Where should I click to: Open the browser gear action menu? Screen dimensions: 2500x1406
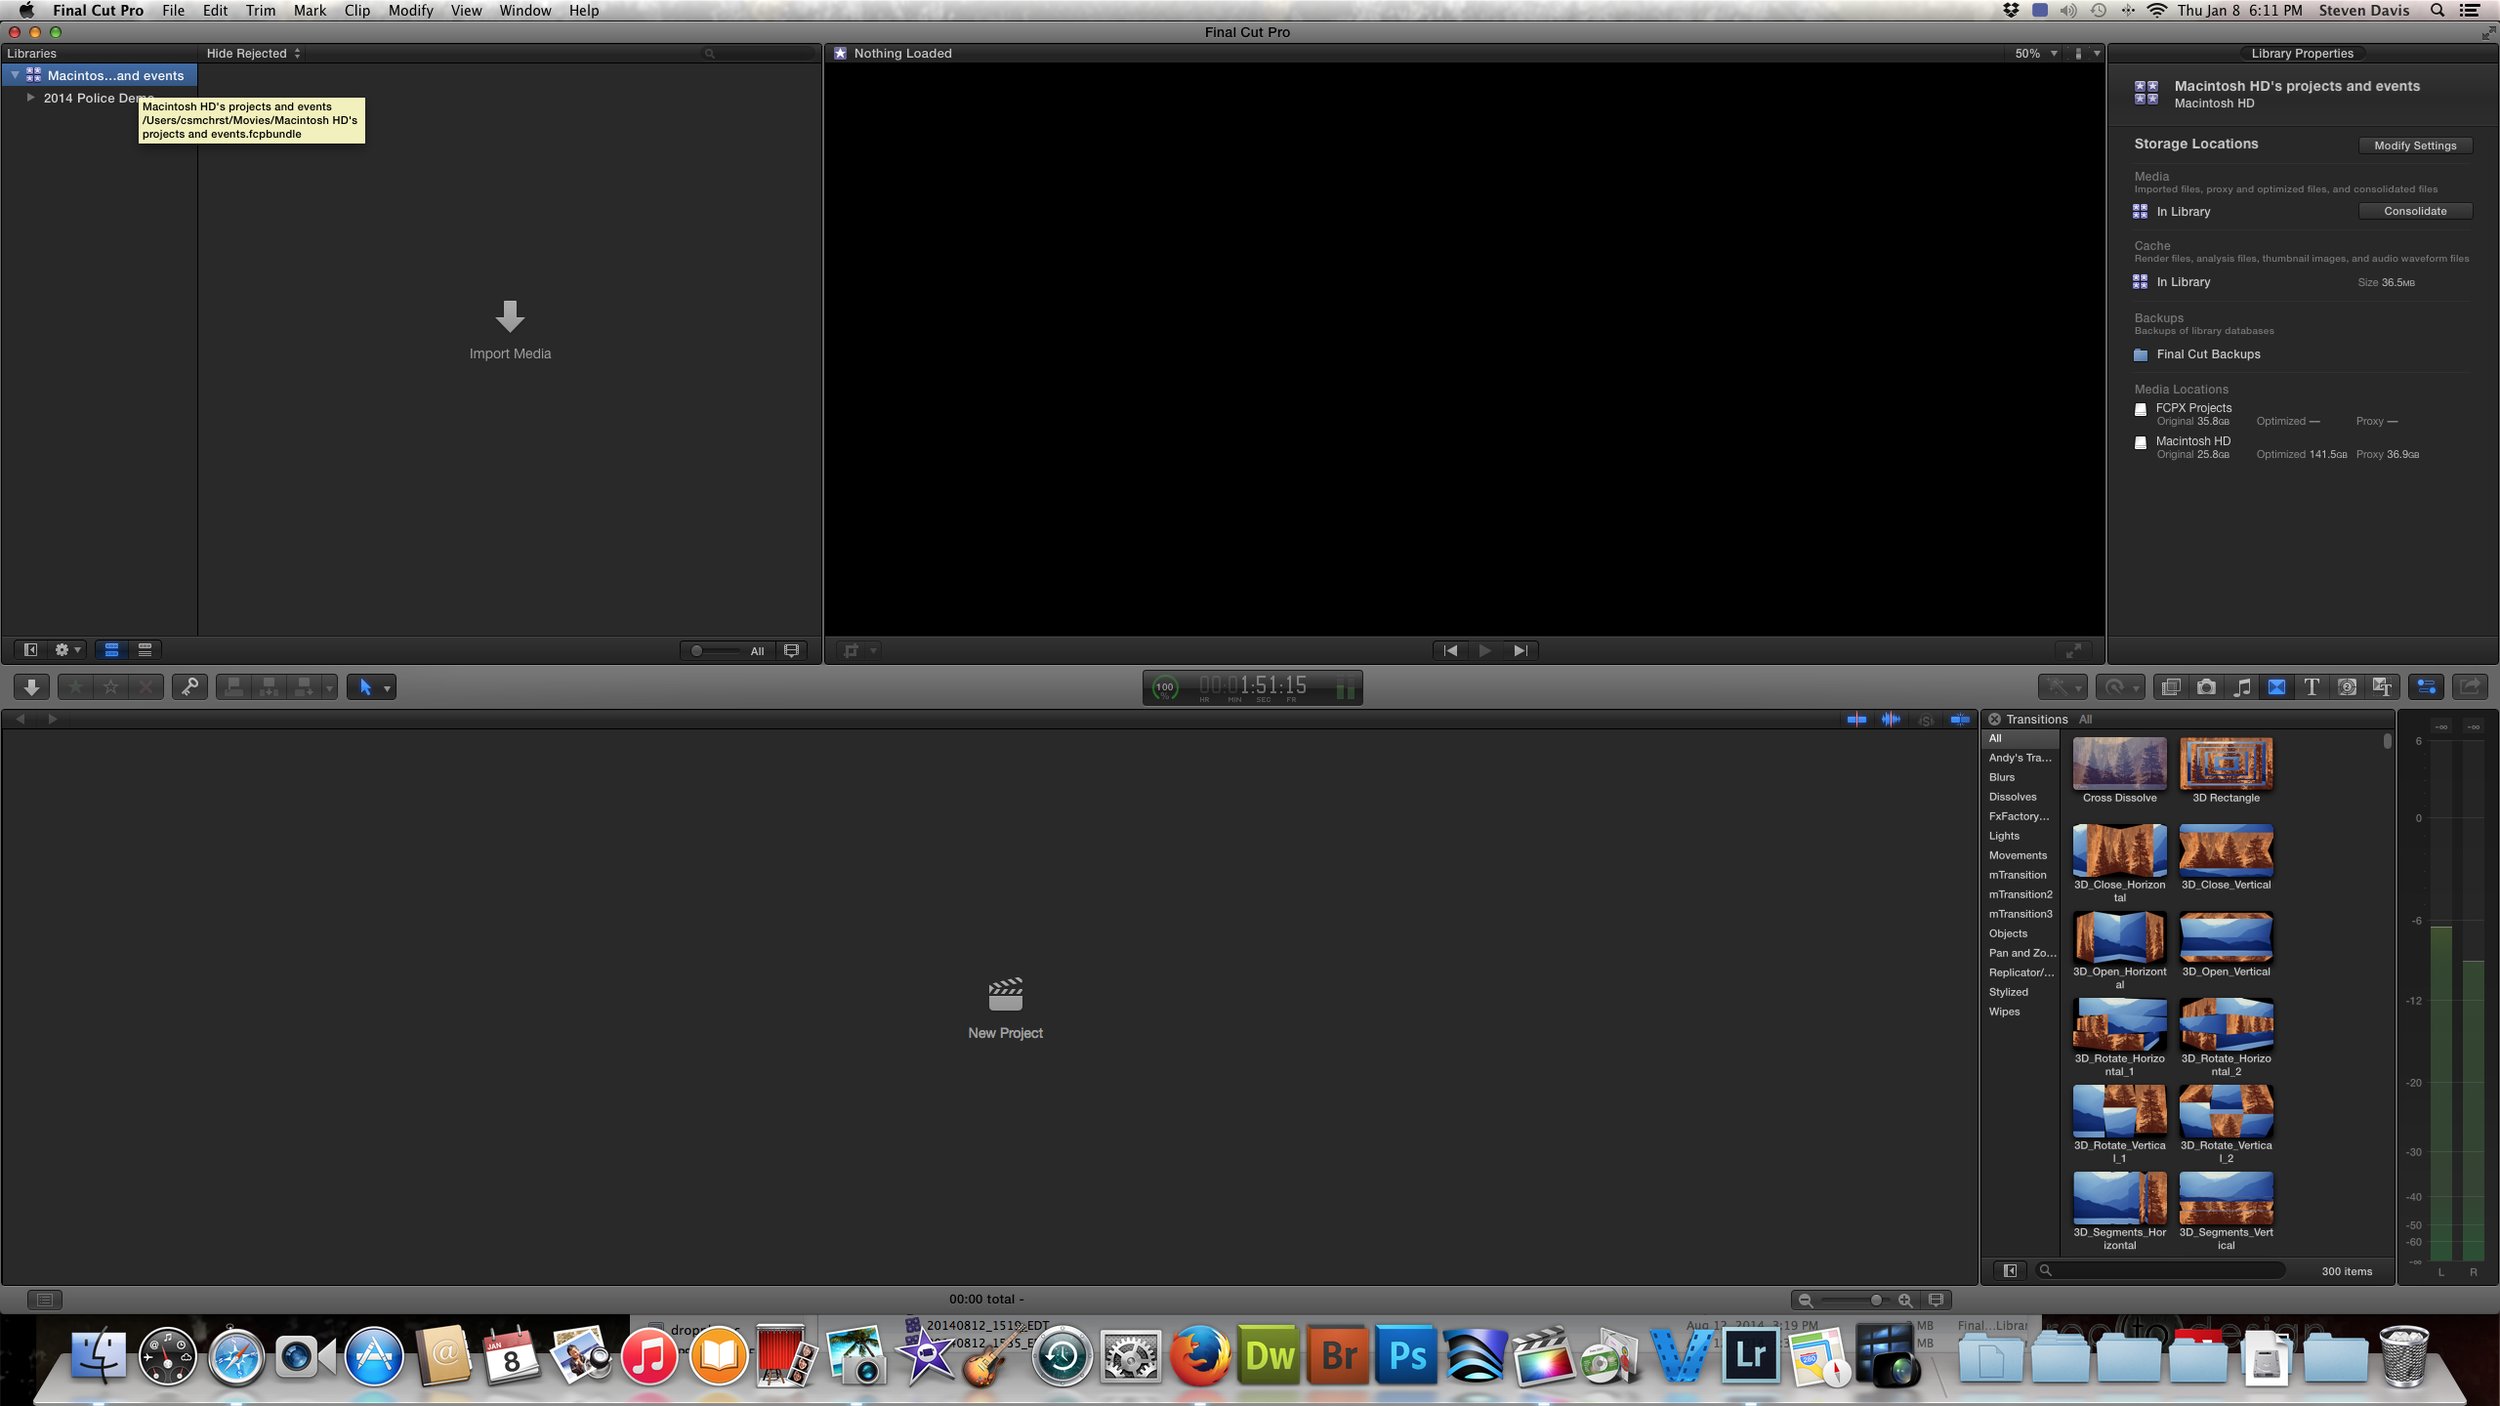(x=67, y=650)
